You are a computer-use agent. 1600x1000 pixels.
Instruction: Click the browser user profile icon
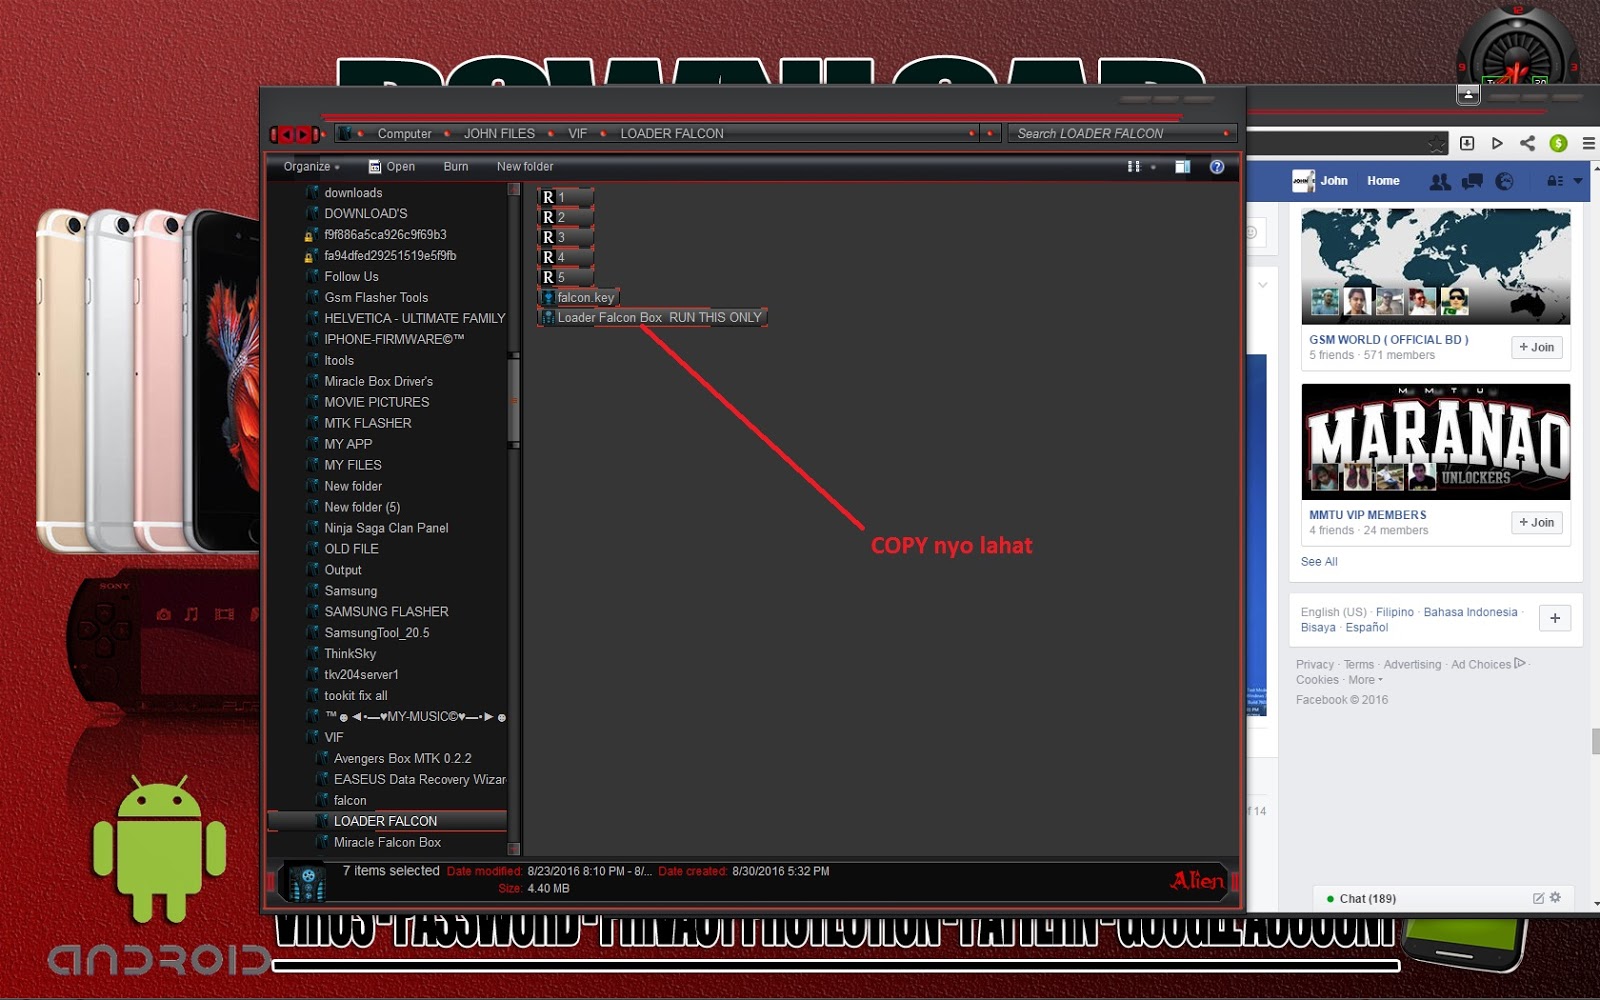(1468, 94)
